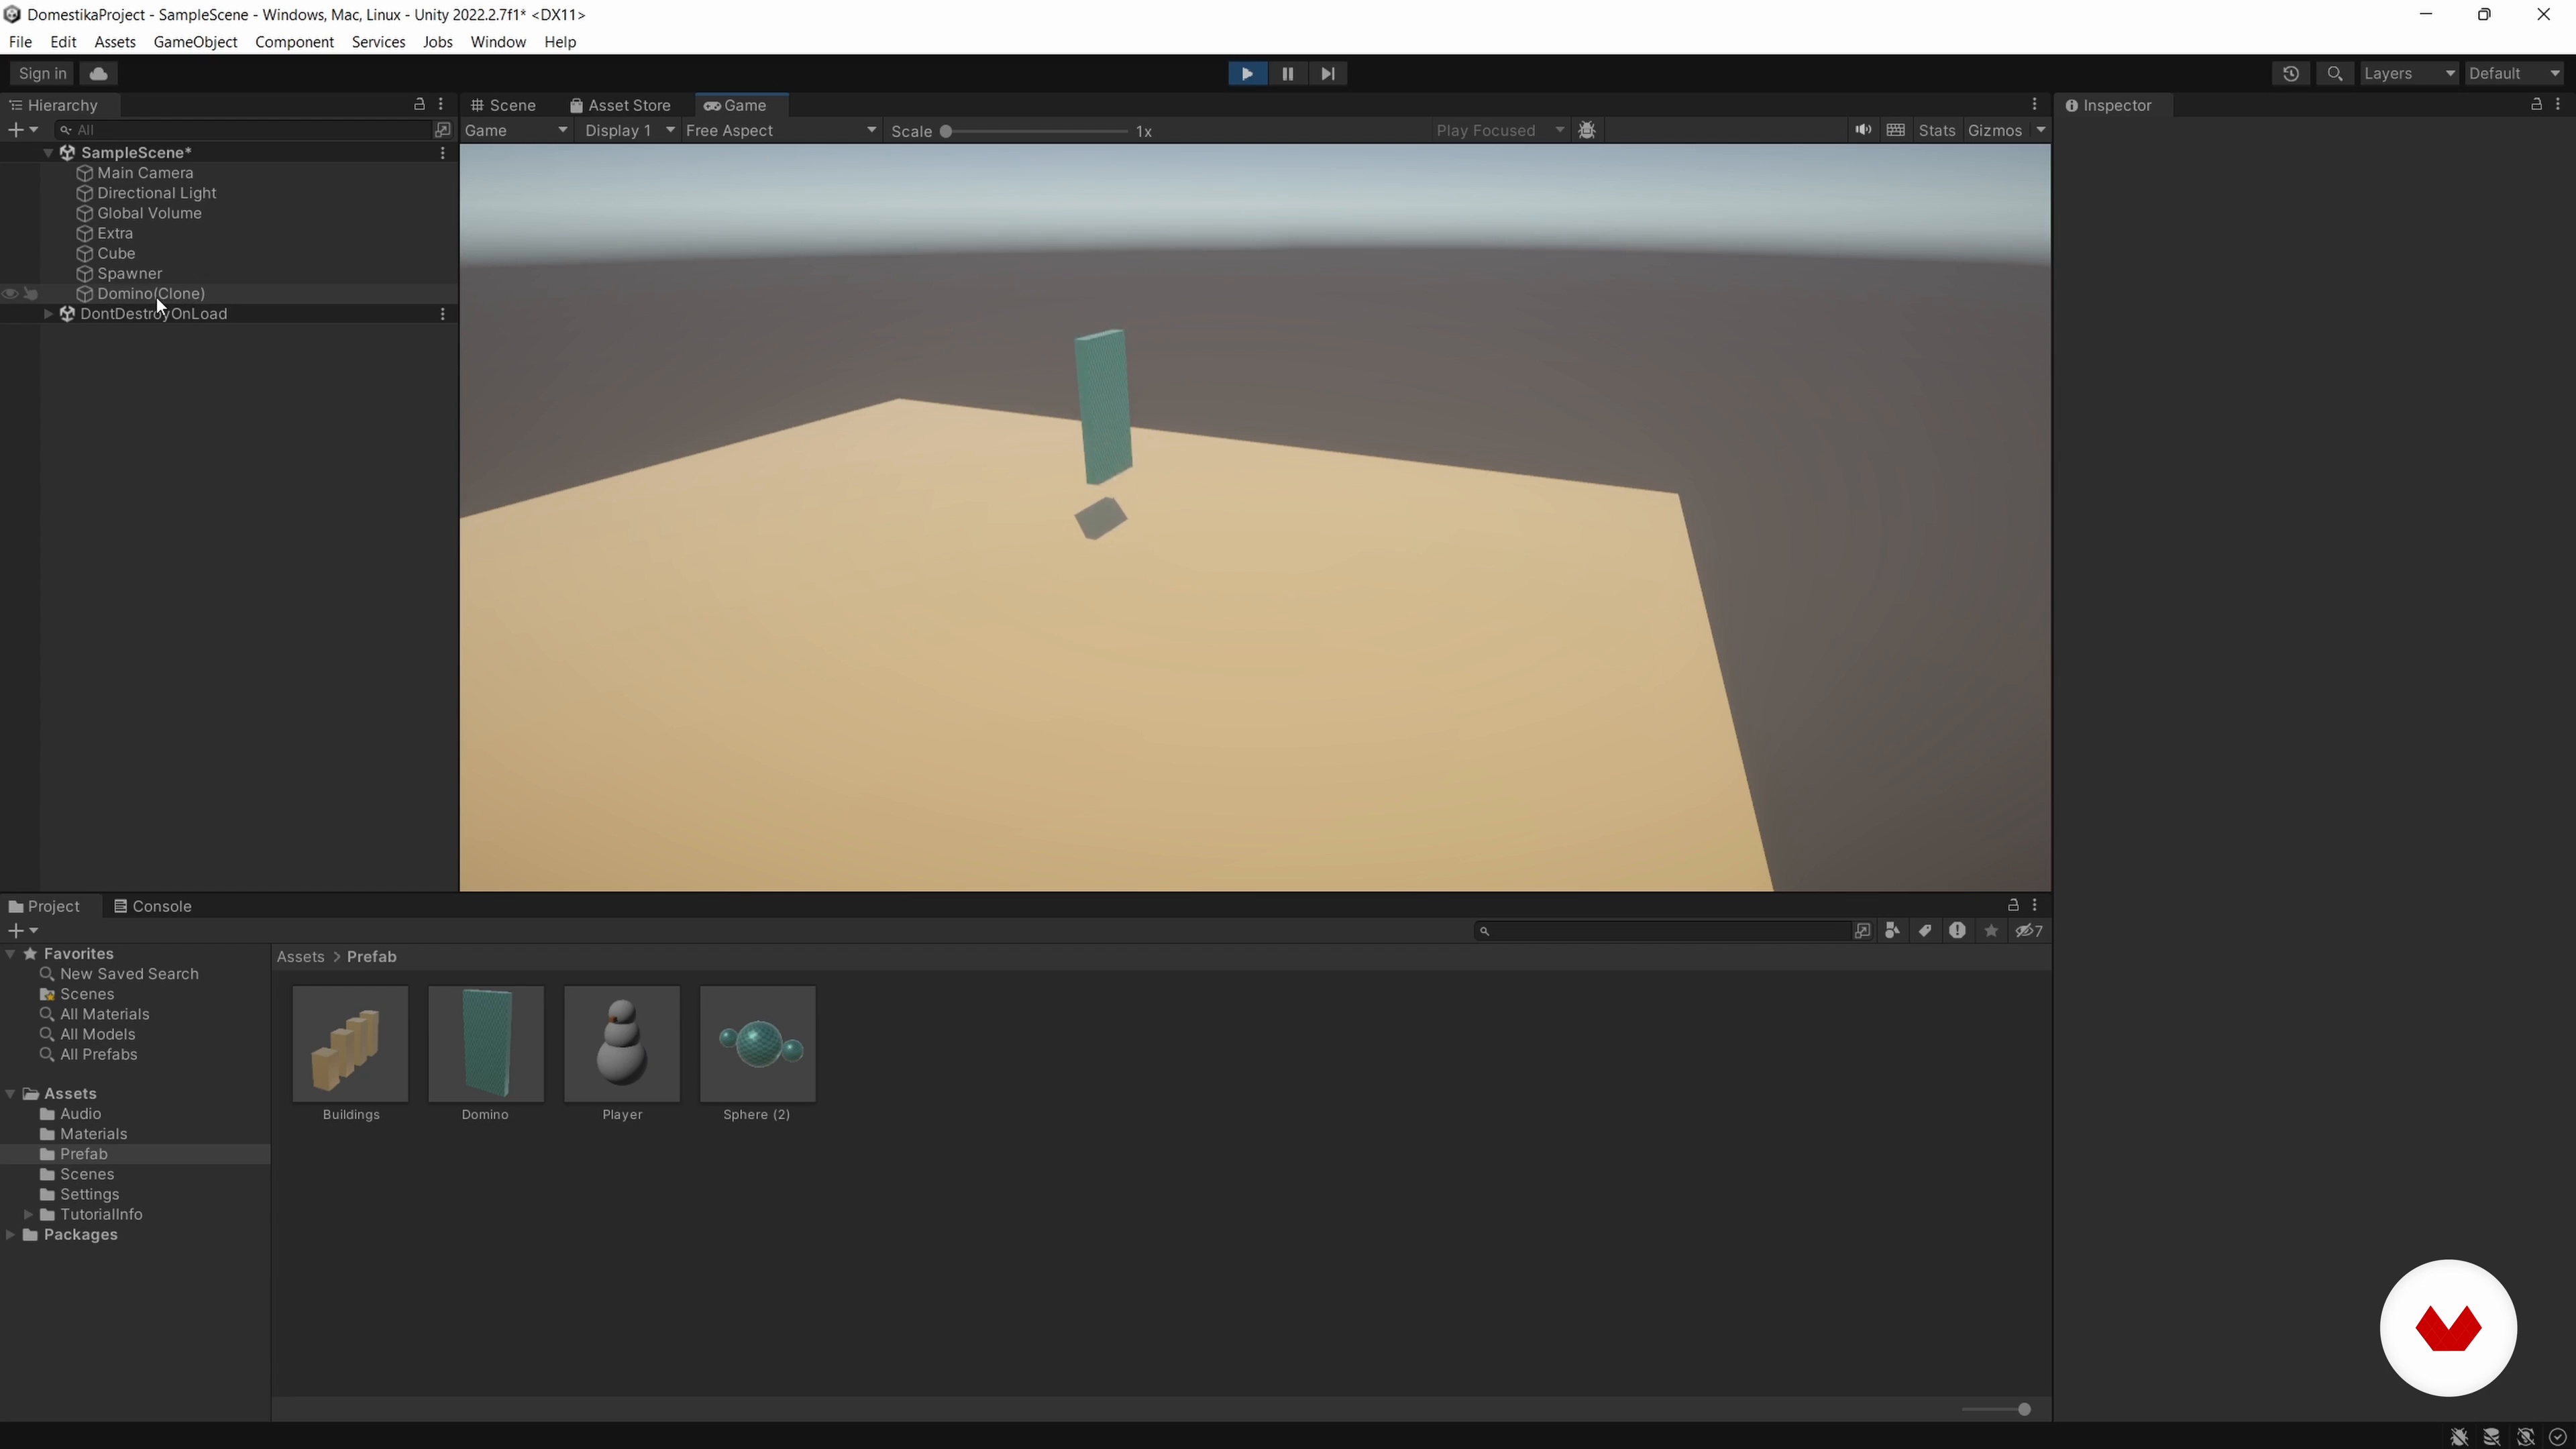Adjust the Project icon size slider
The image size is (2576, 1449).
1996,1410
